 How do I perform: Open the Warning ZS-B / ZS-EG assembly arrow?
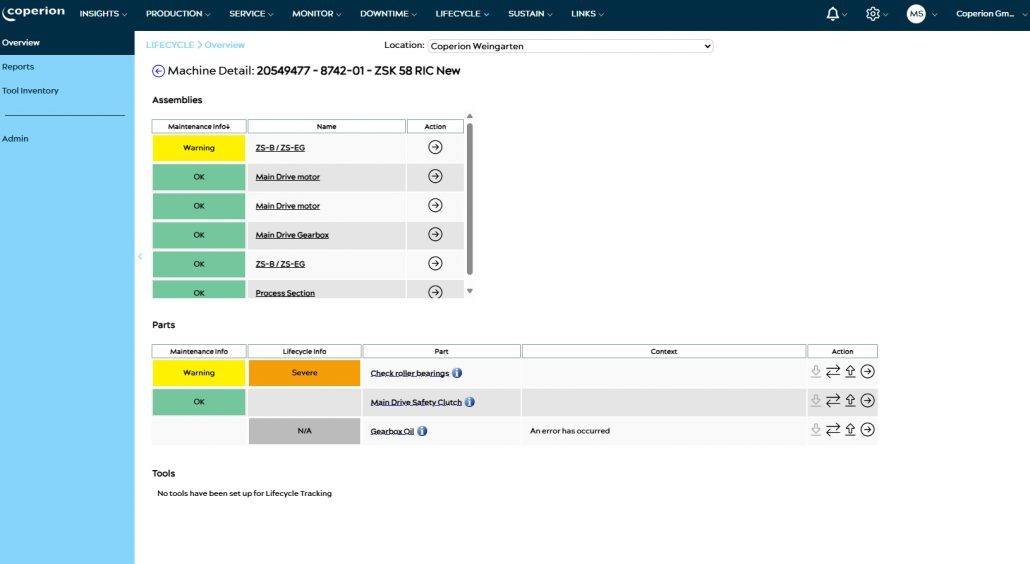point(435,147)
